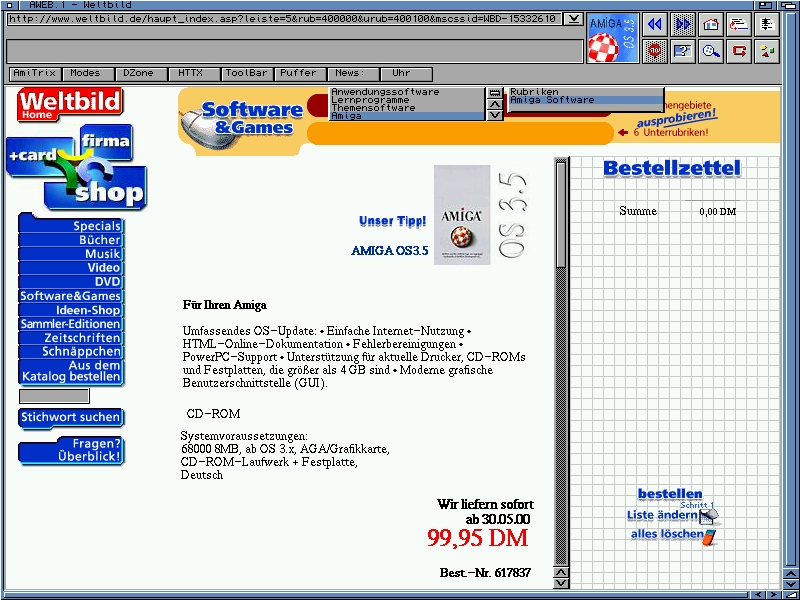Viewport: 800px width, 600px height.
Task: Click the Modes toolbar button
Action: [88, 73]
